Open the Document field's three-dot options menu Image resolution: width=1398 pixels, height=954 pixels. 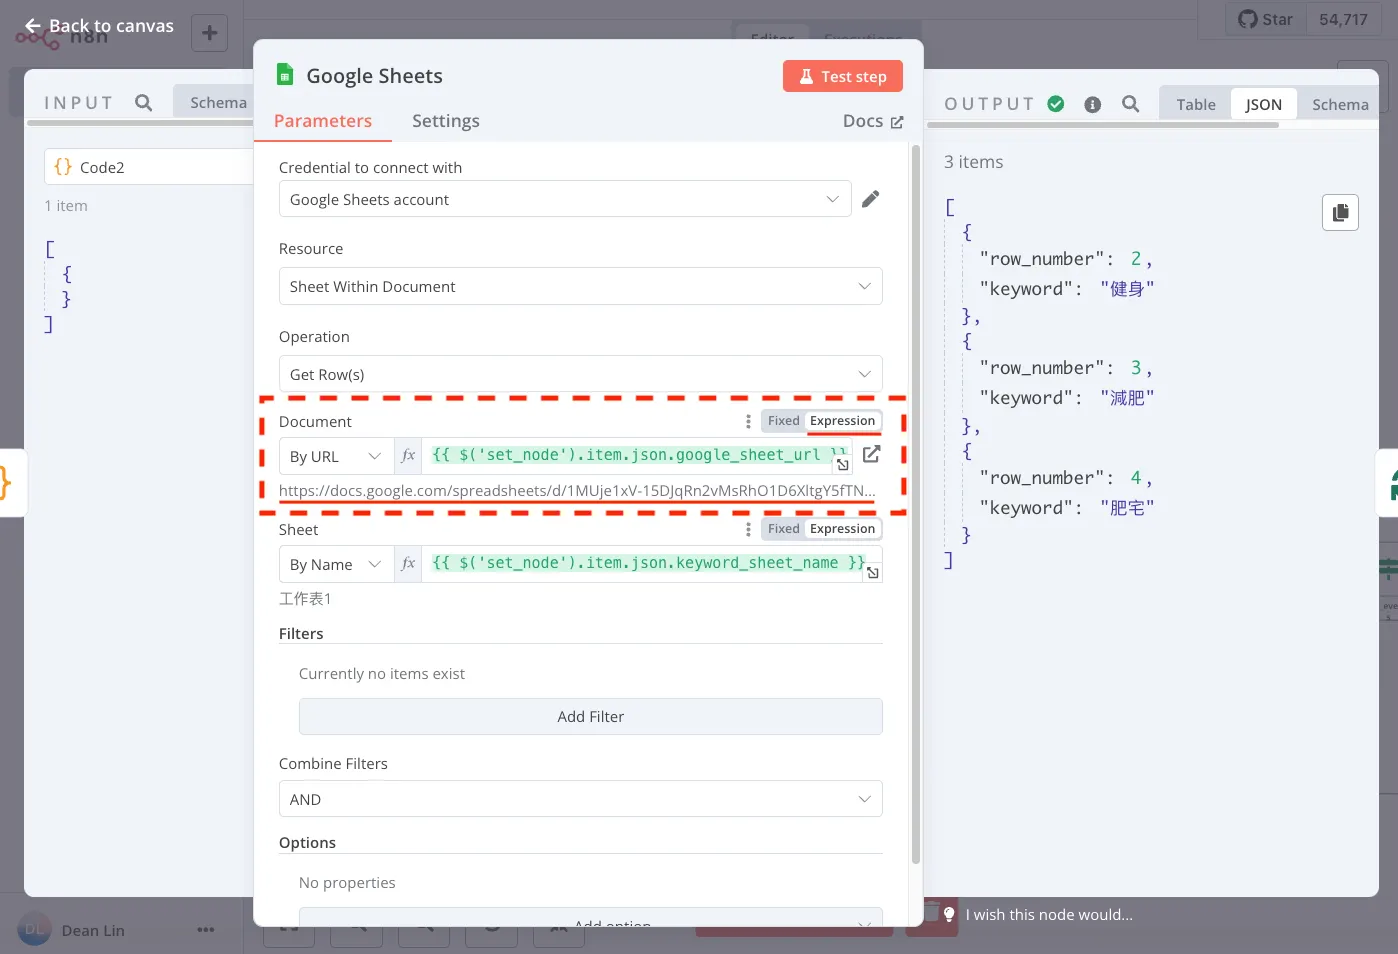(x=748, y=422)
